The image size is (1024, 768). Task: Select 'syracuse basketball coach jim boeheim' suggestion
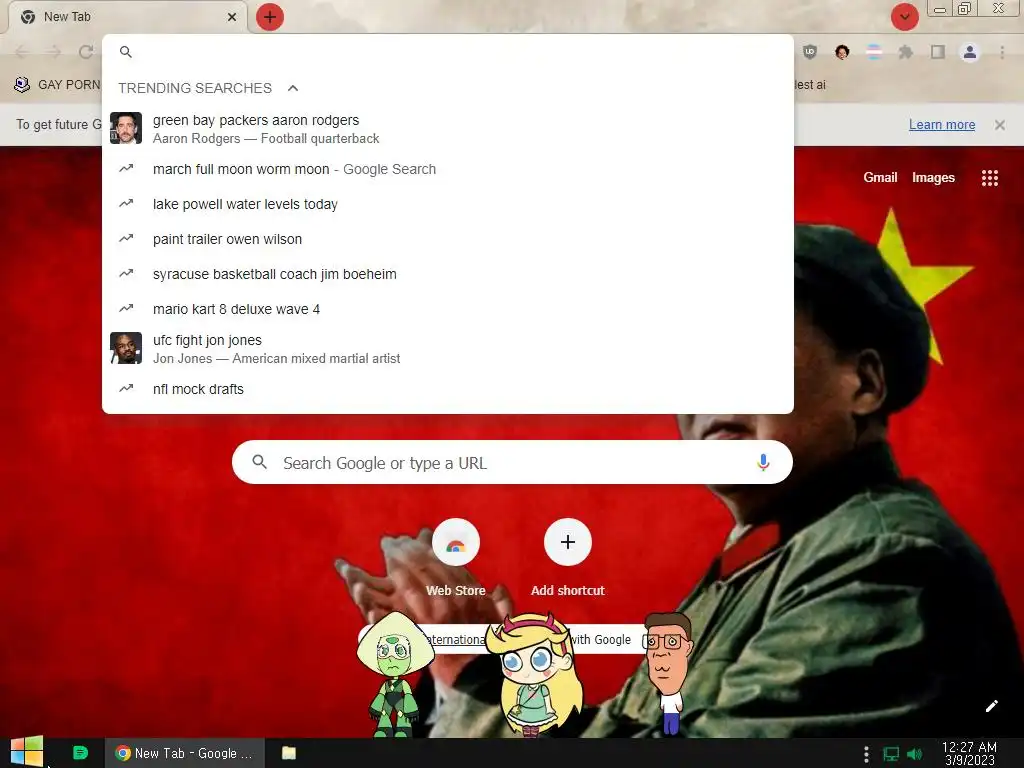pyautogui.click(x=448, y=274)
